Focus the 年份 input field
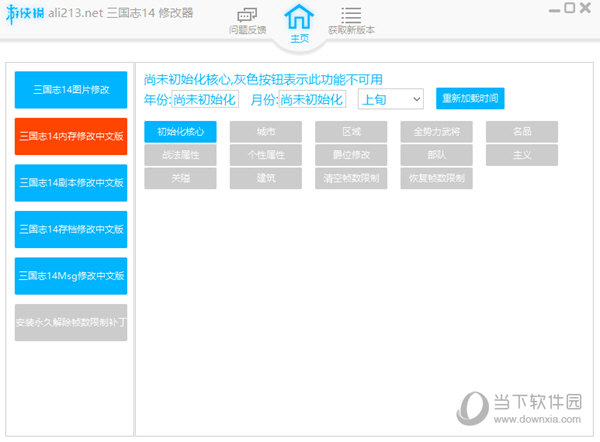The height and width of the screenshot is (442, 600). [x=205, y=99]
